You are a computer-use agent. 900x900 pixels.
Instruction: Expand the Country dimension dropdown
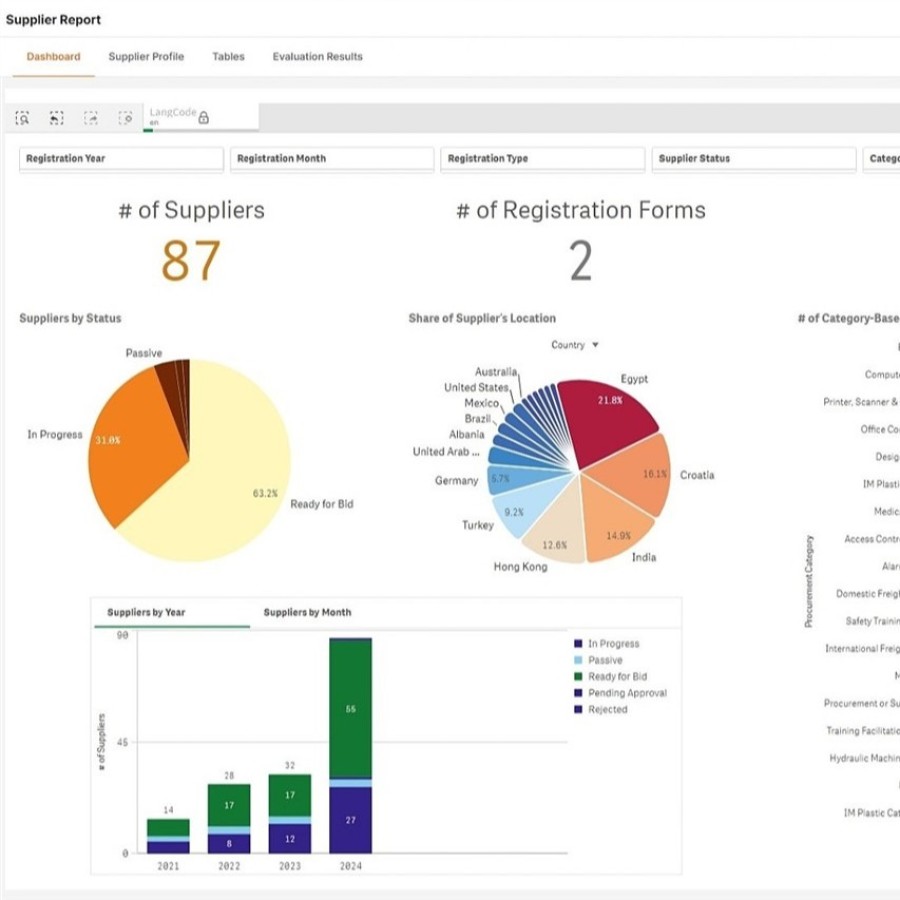pos(575,345)
